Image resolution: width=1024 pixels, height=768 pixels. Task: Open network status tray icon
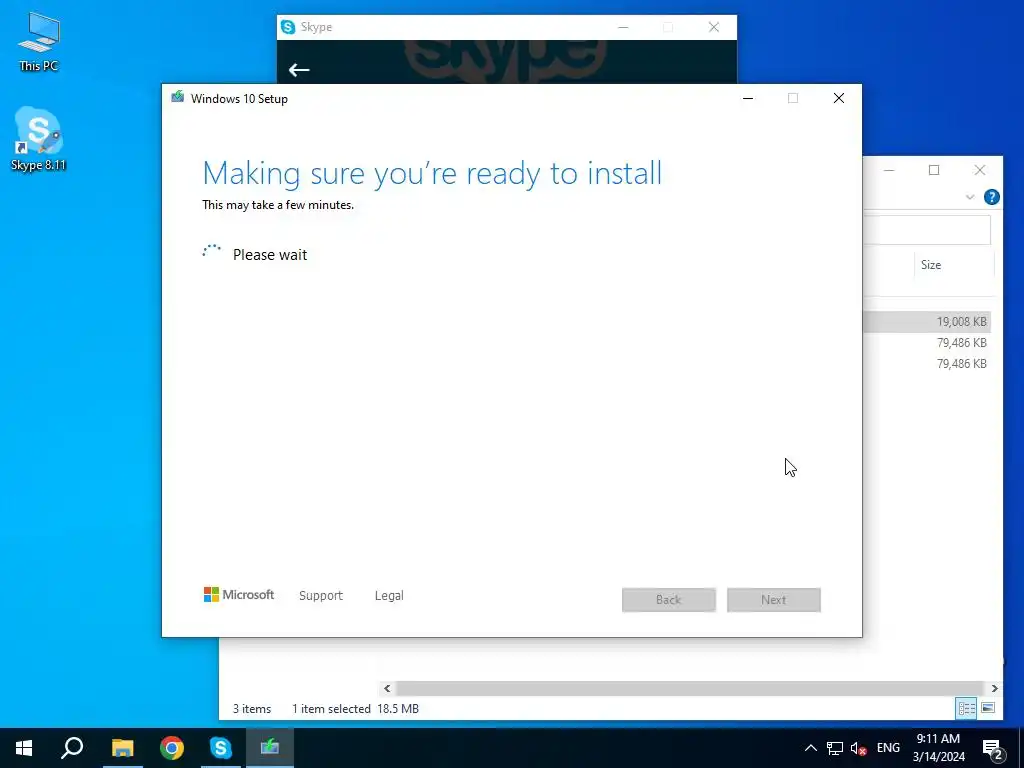tap(835, 748)
